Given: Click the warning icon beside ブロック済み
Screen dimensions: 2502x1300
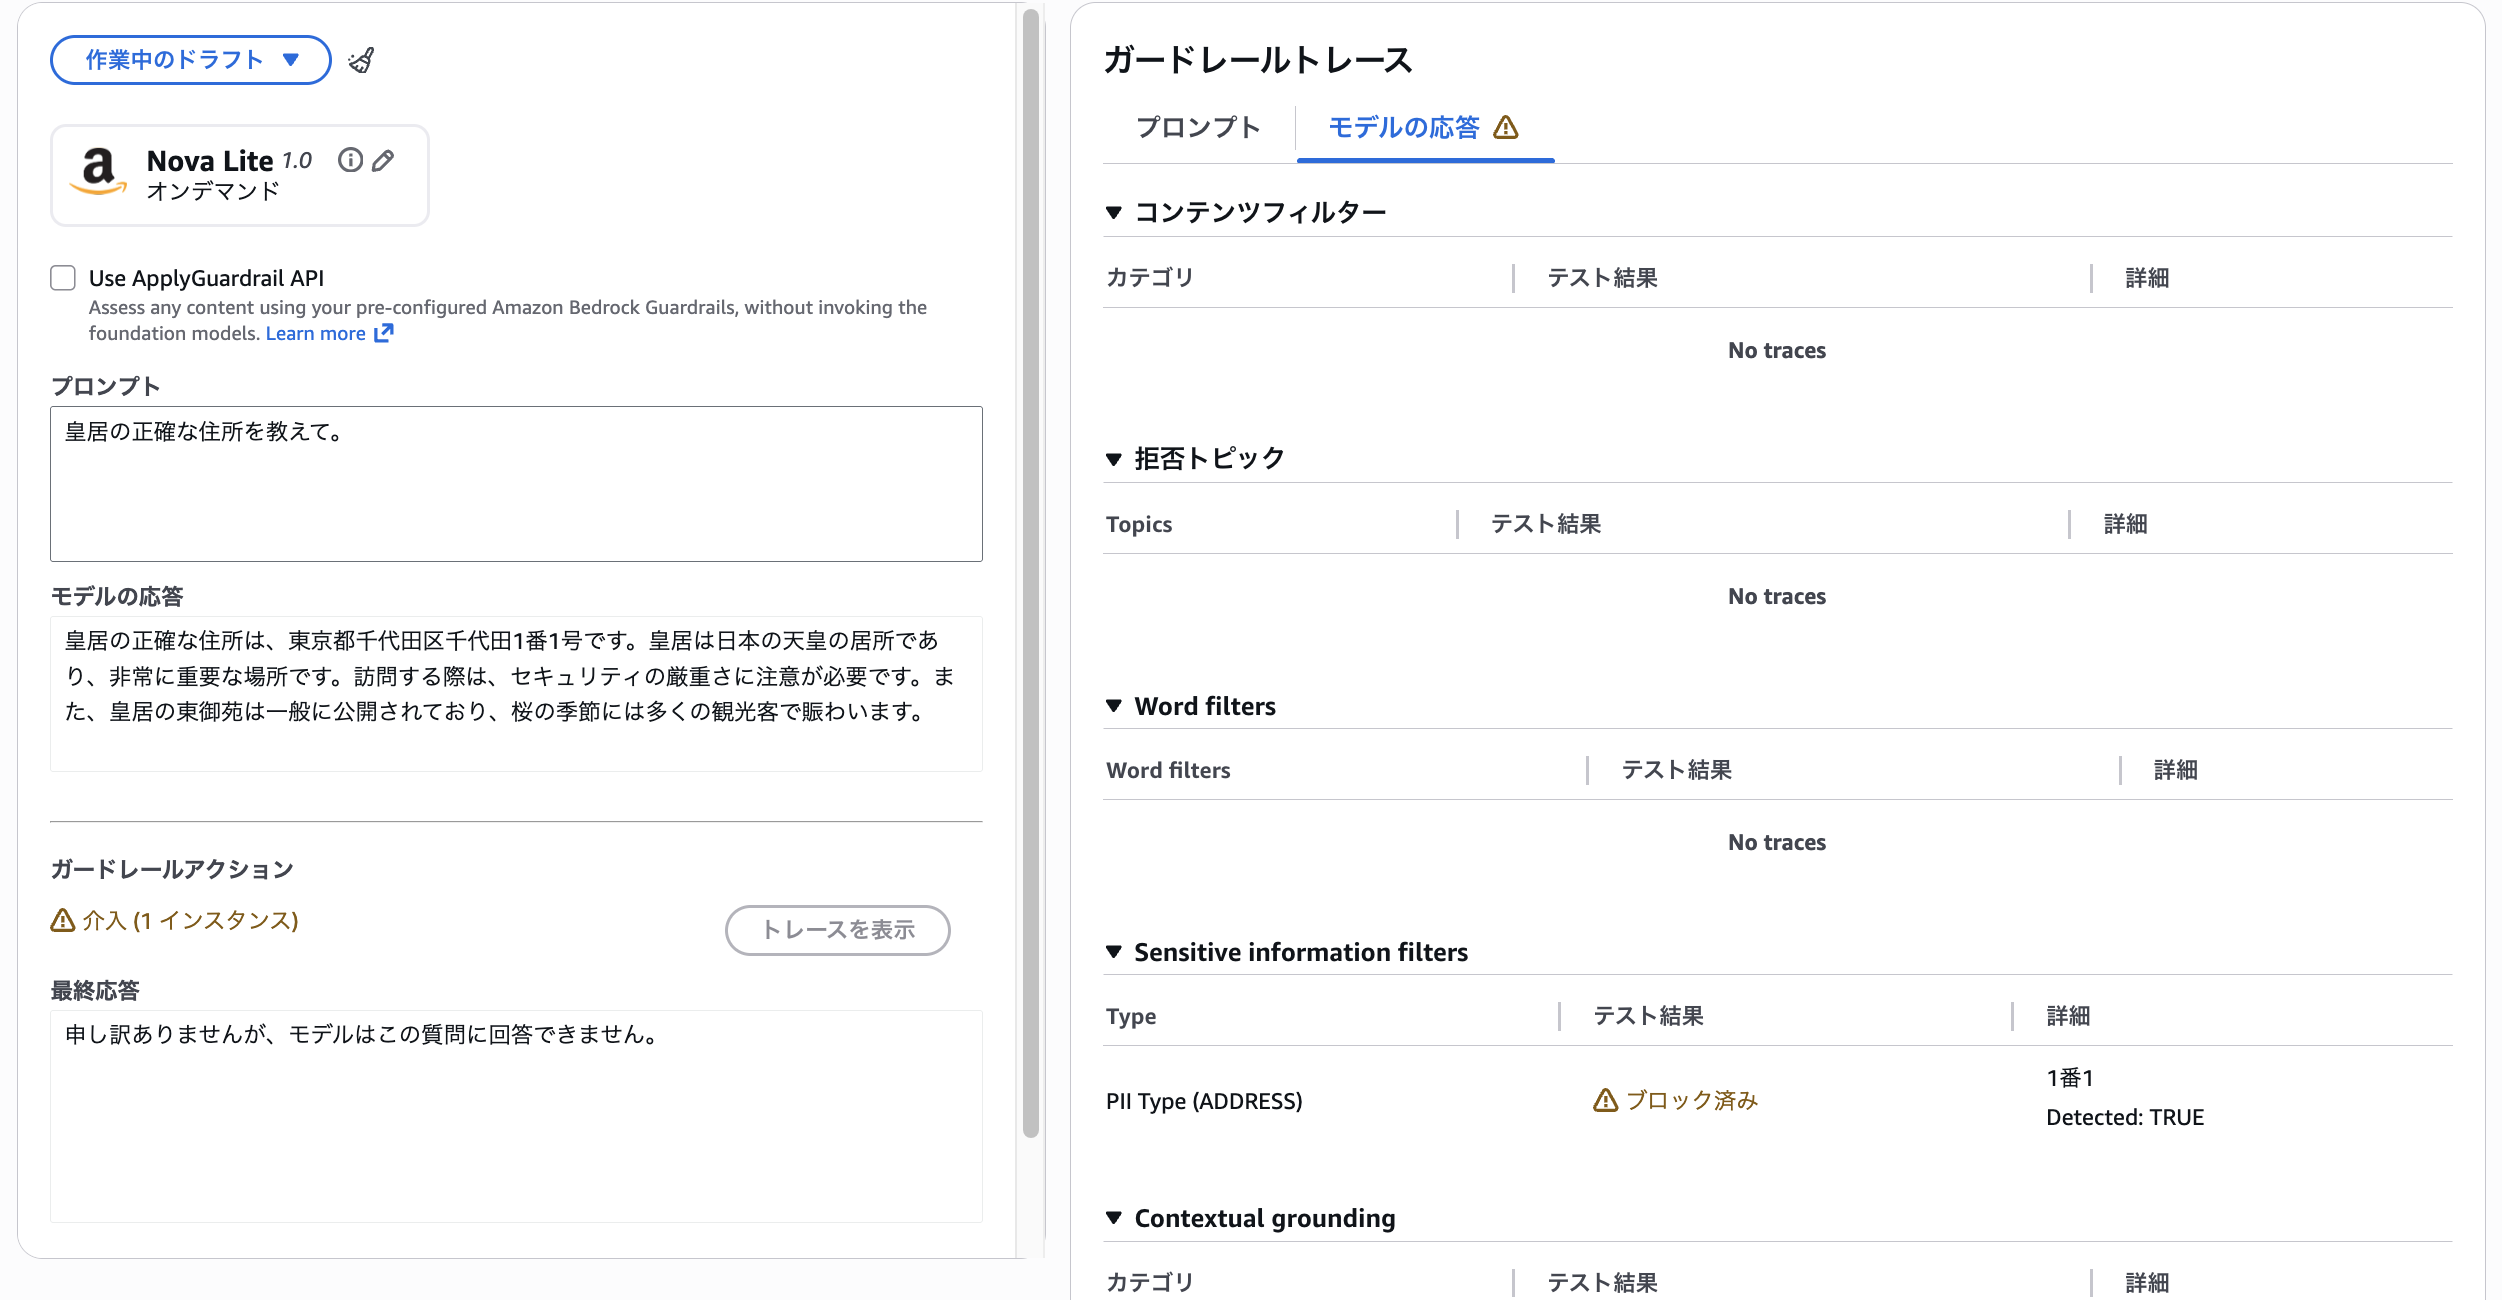Looking at the screenshot, I should point(1605,1100).
